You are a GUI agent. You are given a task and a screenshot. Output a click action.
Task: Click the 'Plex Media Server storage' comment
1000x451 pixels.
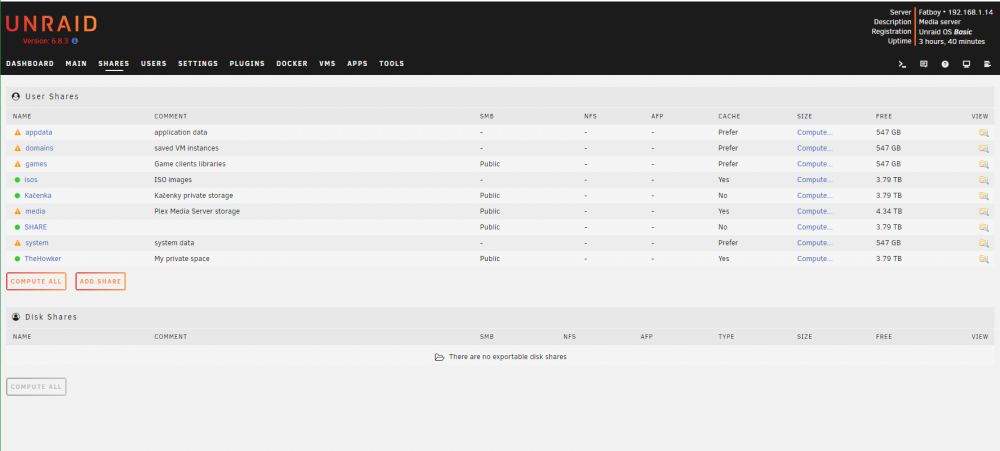tap(197, 211)
